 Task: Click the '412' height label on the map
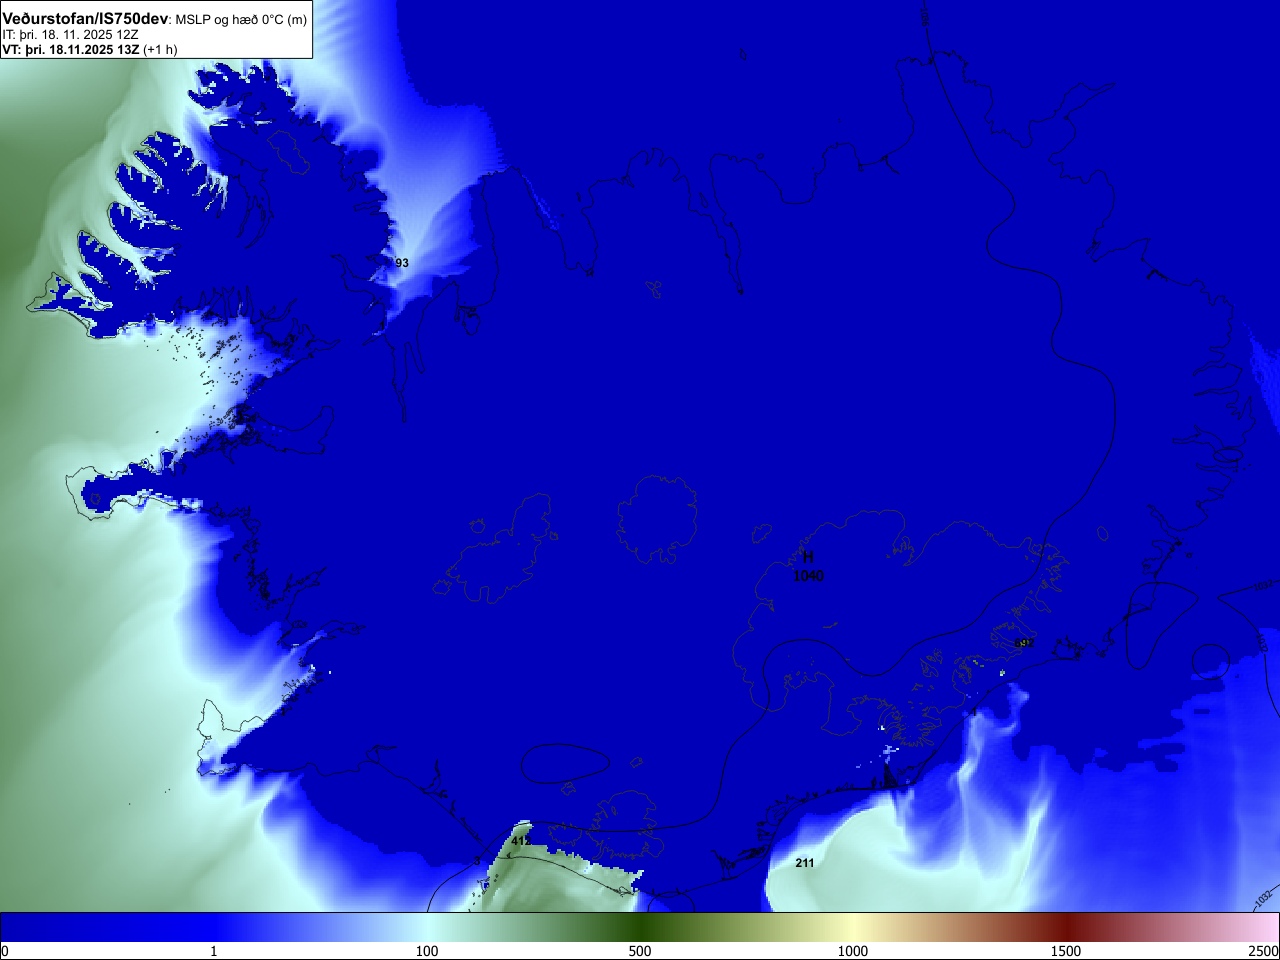(521, 841)
